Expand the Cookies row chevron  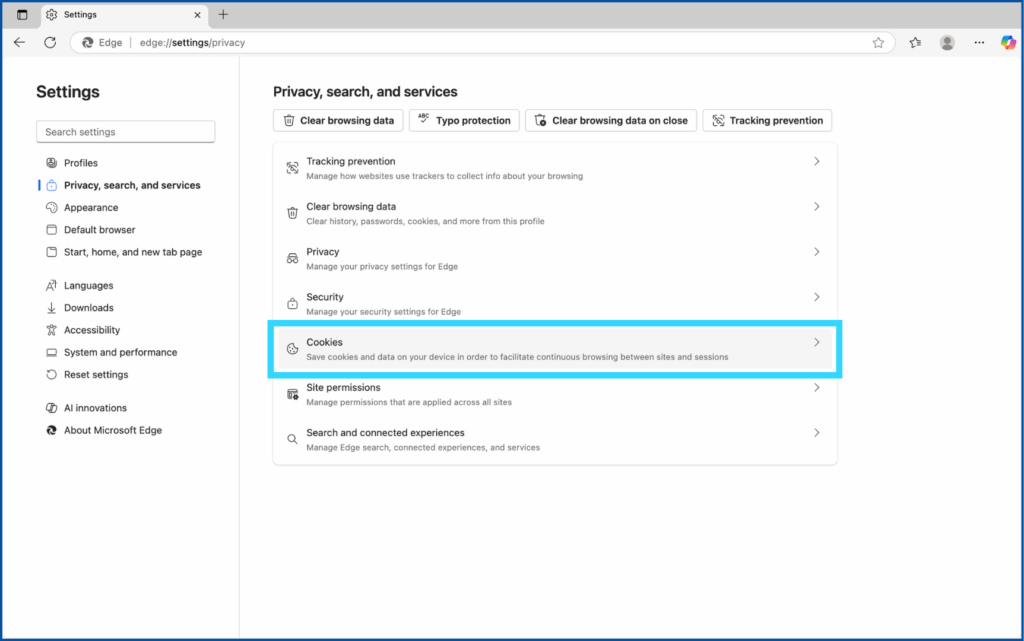pyautogui.click(x=816, y=342)
